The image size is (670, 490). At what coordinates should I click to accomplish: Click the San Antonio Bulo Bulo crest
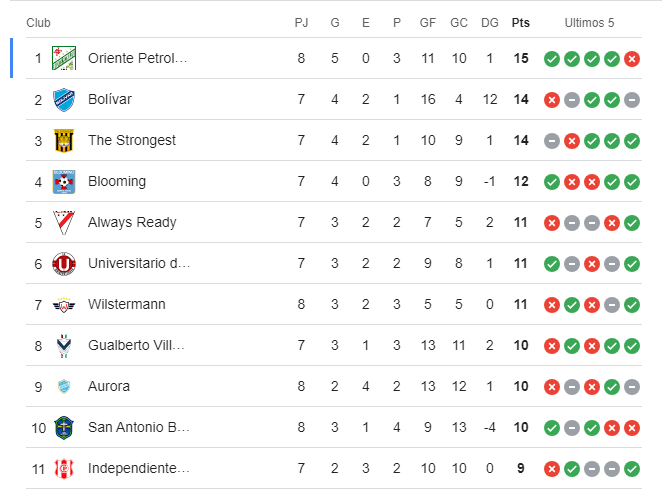pyautogui.click(x=64, y=428)
